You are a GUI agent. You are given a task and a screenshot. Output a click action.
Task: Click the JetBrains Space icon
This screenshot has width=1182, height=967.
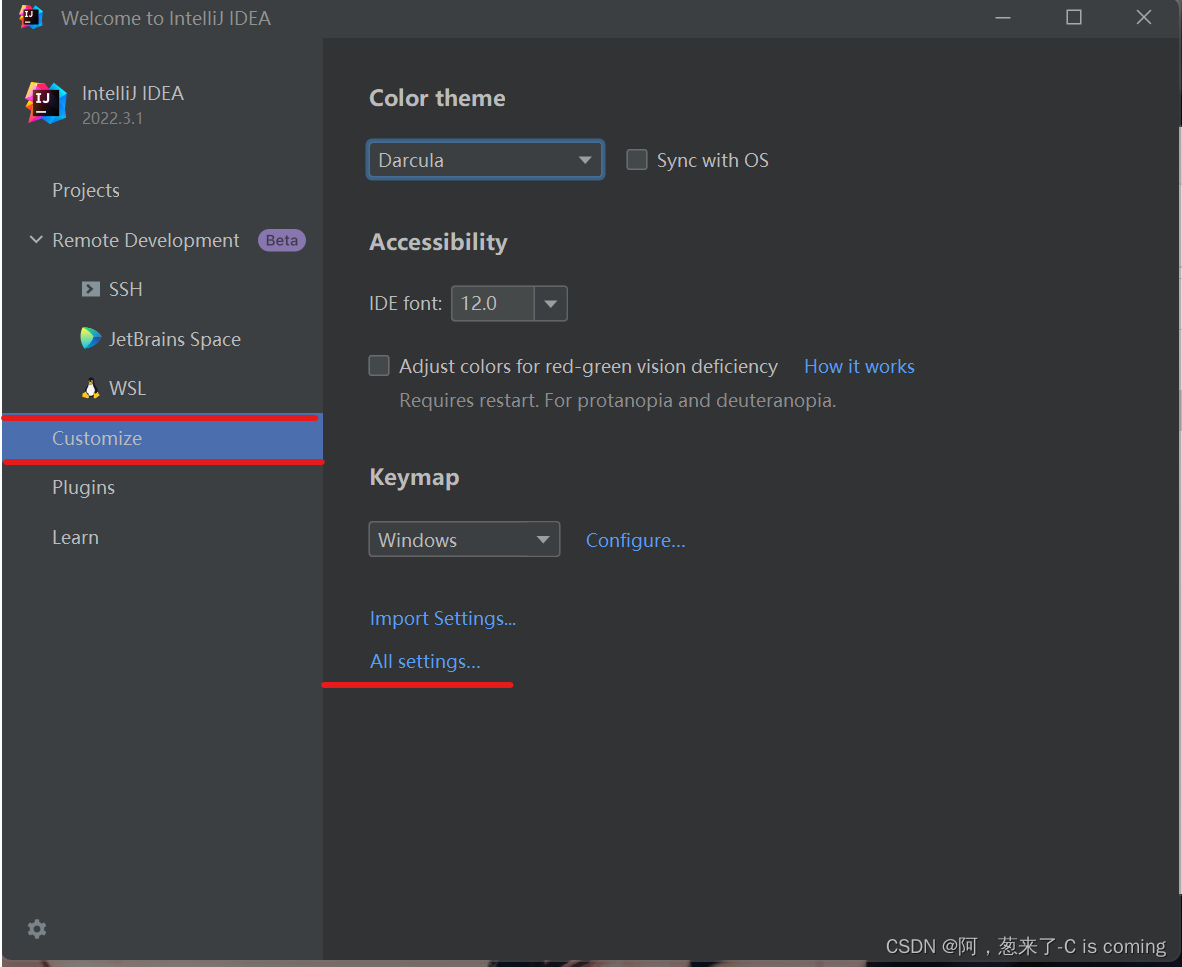click(90, 338)
